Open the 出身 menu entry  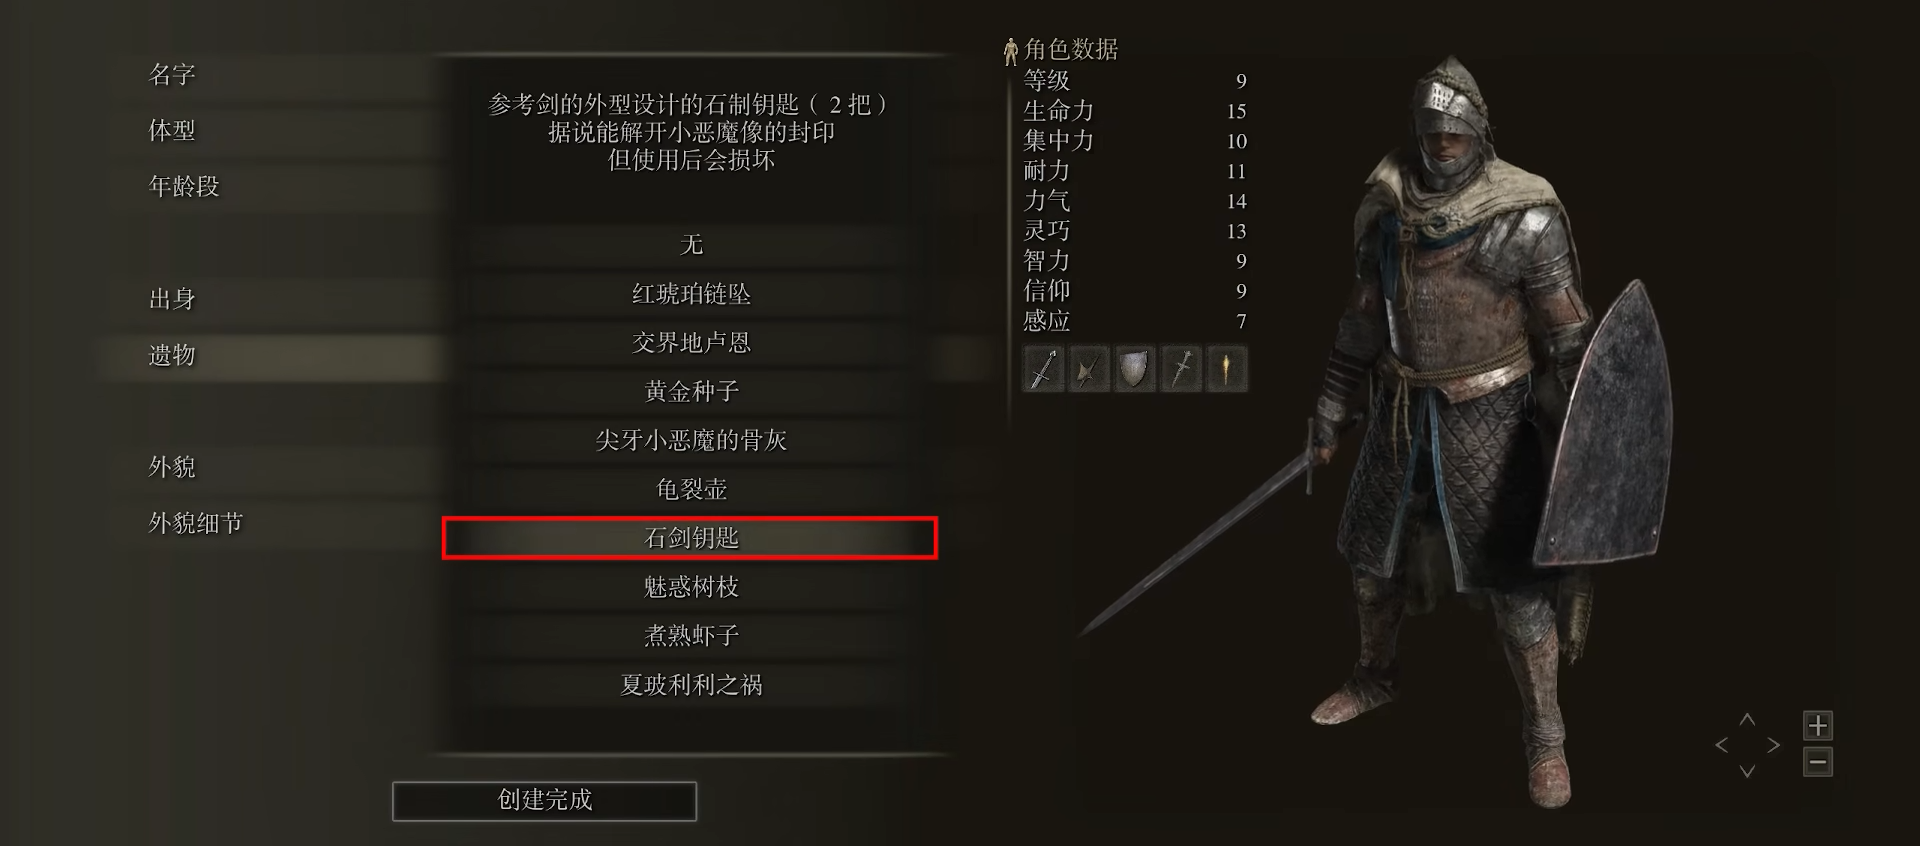tap(172, 299)
